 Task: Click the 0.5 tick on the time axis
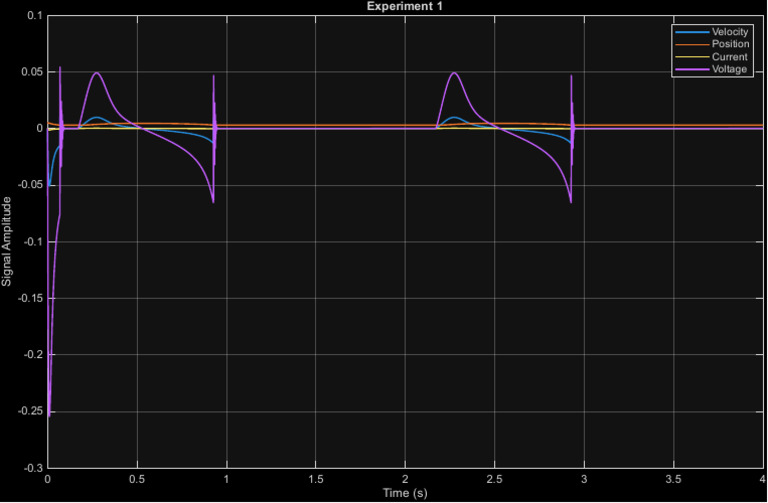pyautogui.click(x=137, y=479)
